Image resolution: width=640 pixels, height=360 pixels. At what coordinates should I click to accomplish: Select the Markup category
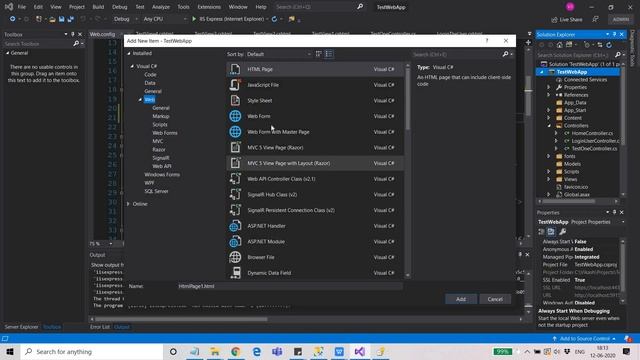click(161, 116)
